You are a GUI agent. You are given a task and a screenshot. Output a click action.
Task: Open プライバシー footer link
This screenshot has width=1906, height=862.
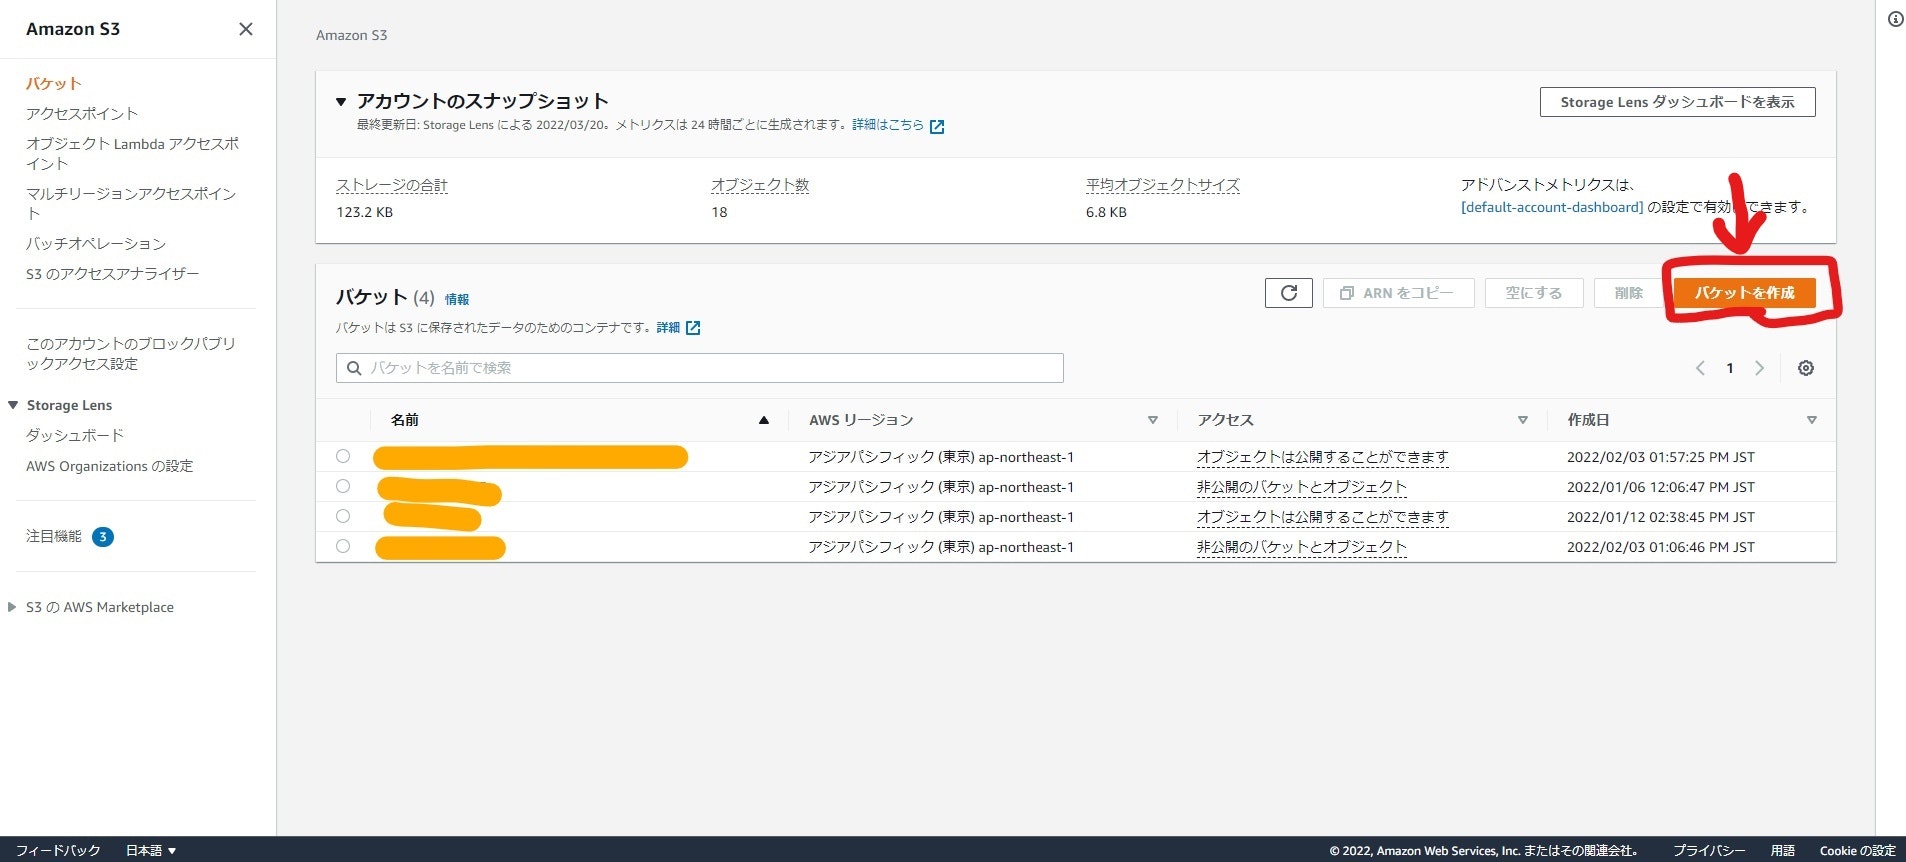(x=1710, y=851)
